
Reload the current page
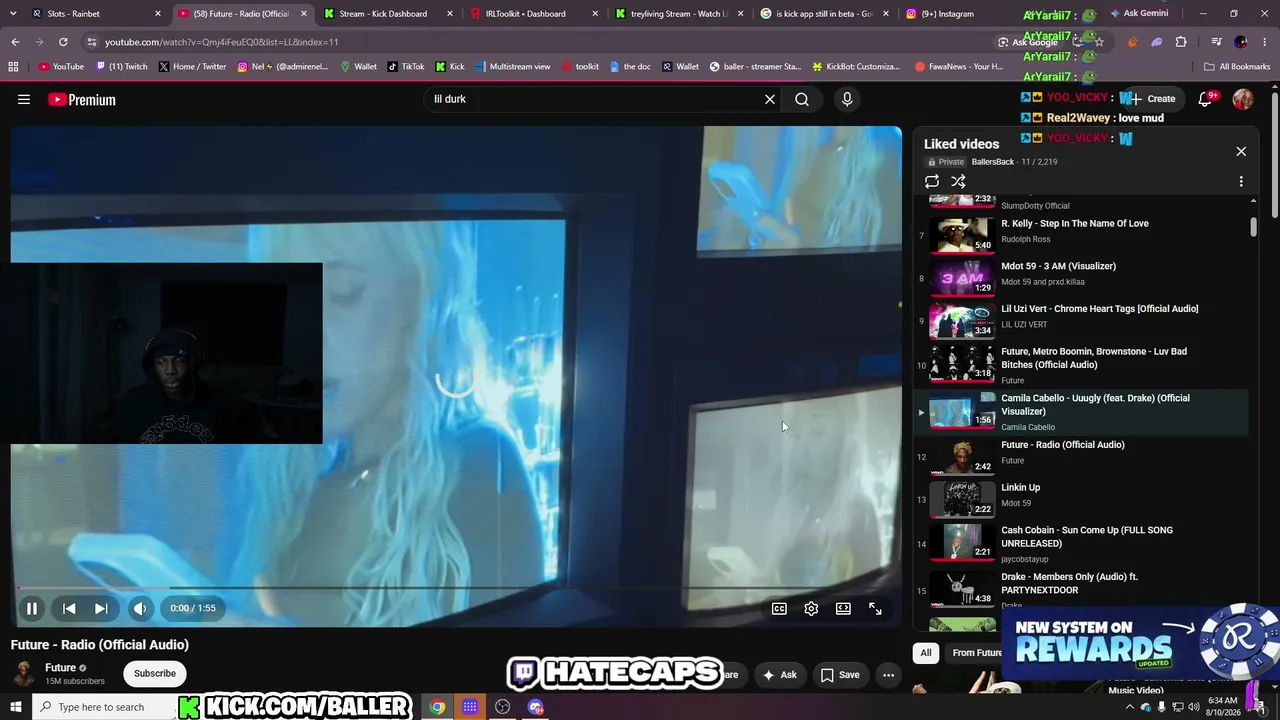63,42
